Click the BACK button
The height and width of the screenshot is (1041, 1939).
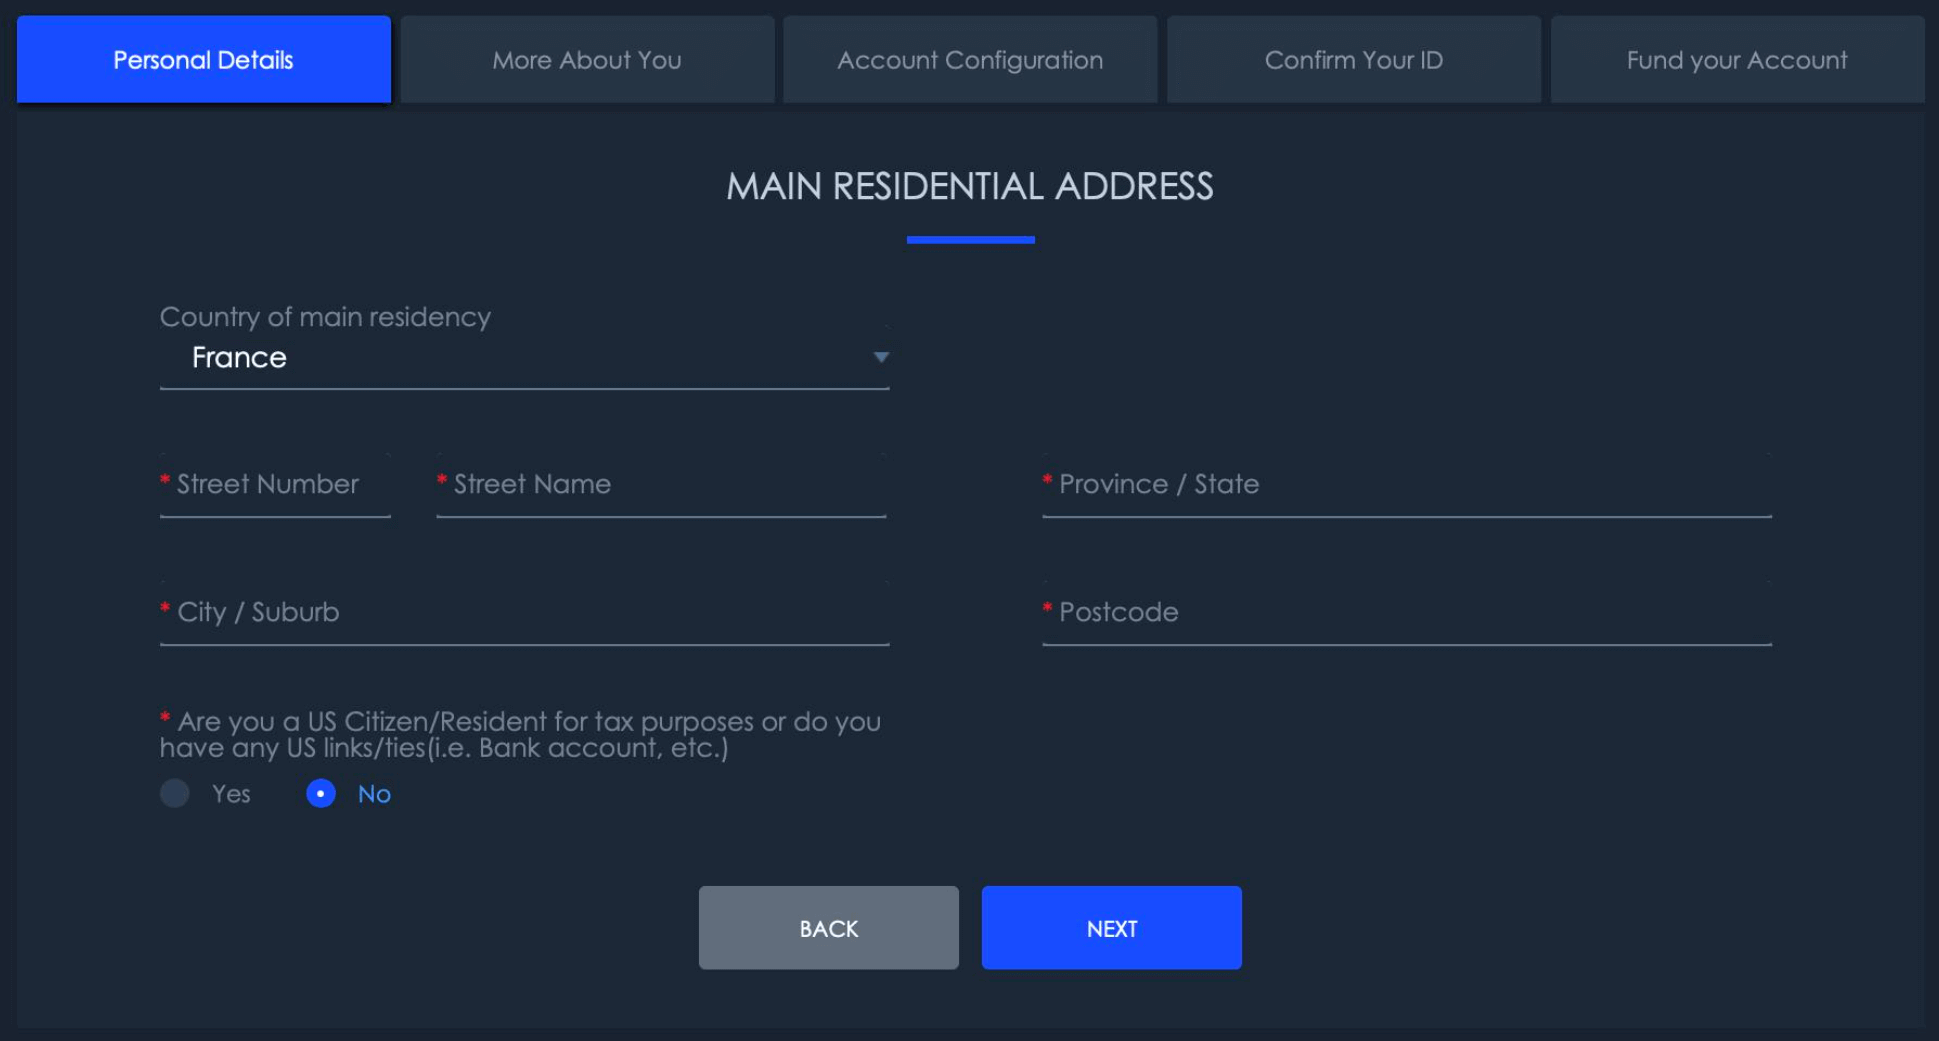coord(828,927)
